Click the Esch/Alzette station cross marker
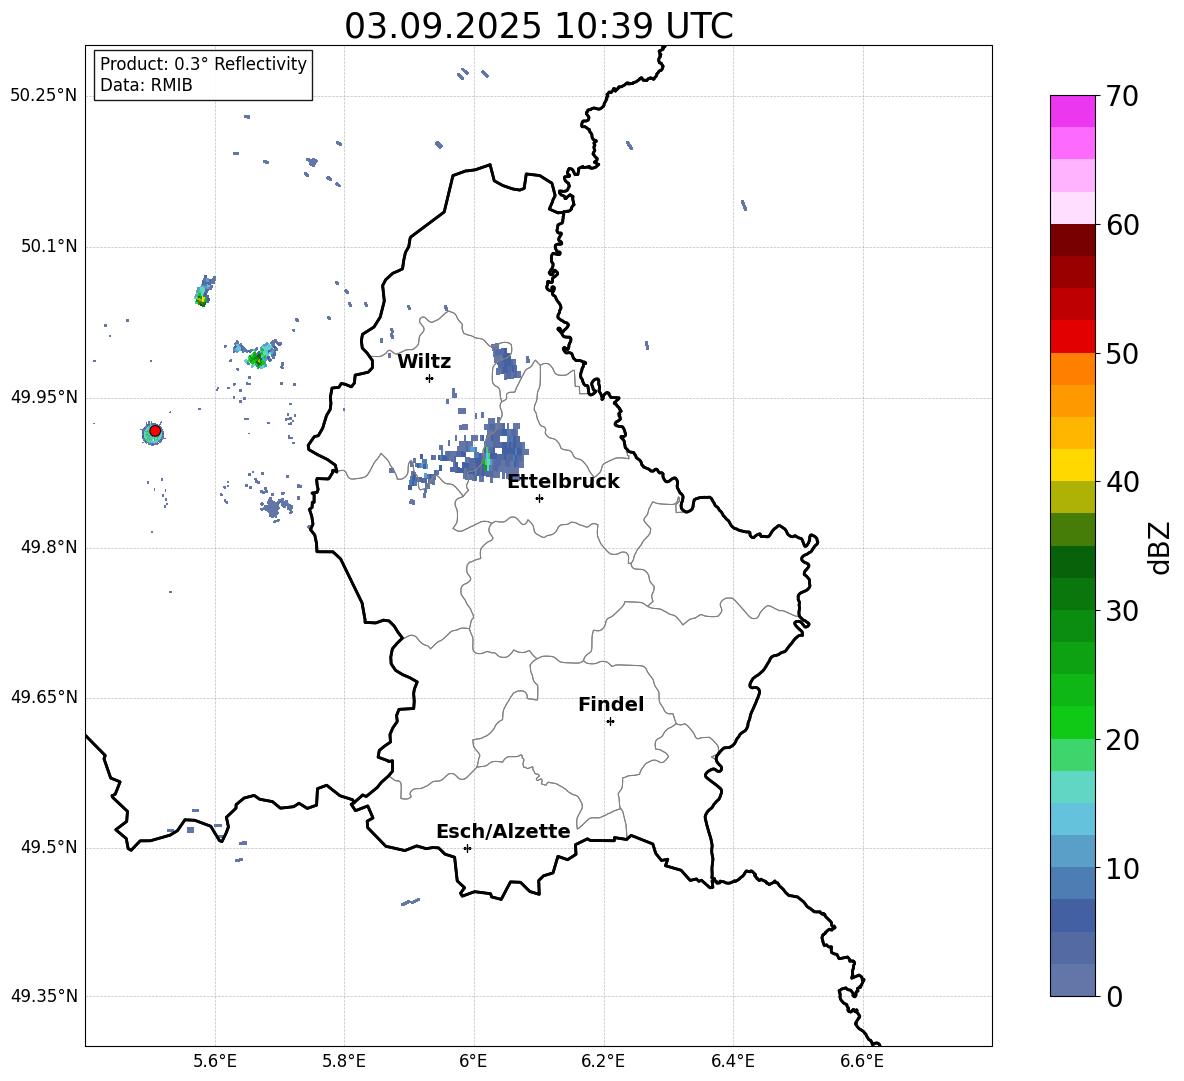This screenshot has height=1081, width=1184. coord(467,848)
